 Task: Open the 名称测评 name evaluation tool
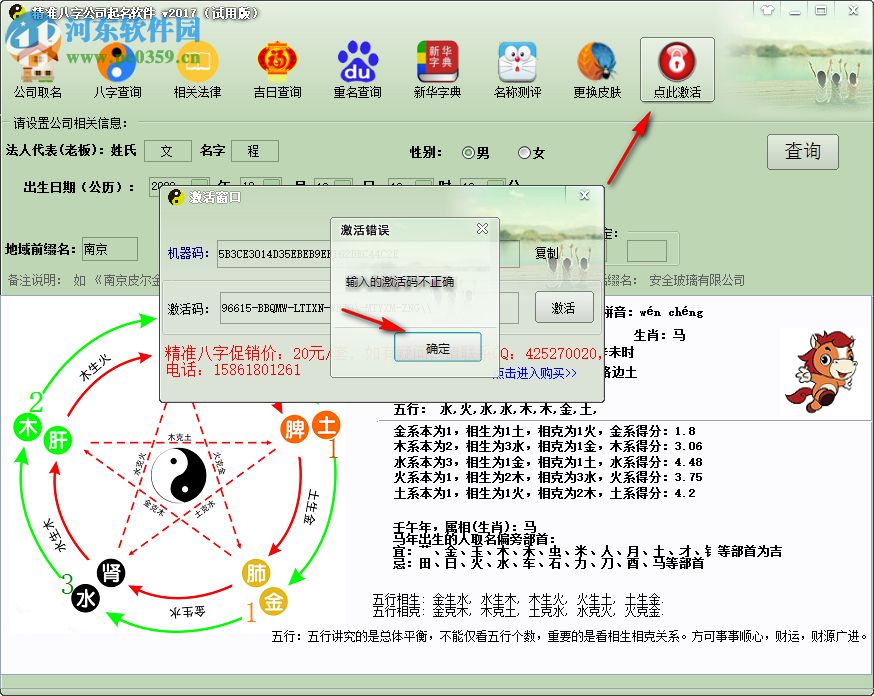click(516, 65)
